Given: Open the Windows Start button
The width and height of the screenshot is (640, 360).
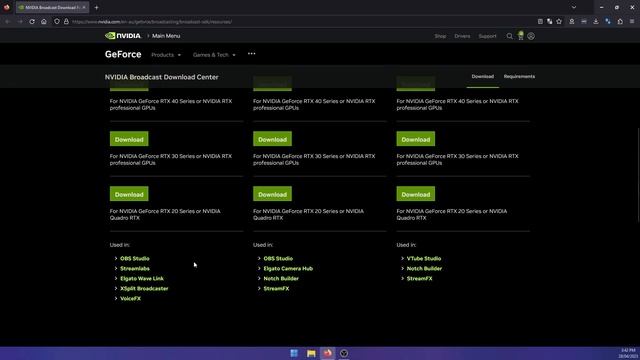Looking at the screenshot, I should click(x=294, y=353).
